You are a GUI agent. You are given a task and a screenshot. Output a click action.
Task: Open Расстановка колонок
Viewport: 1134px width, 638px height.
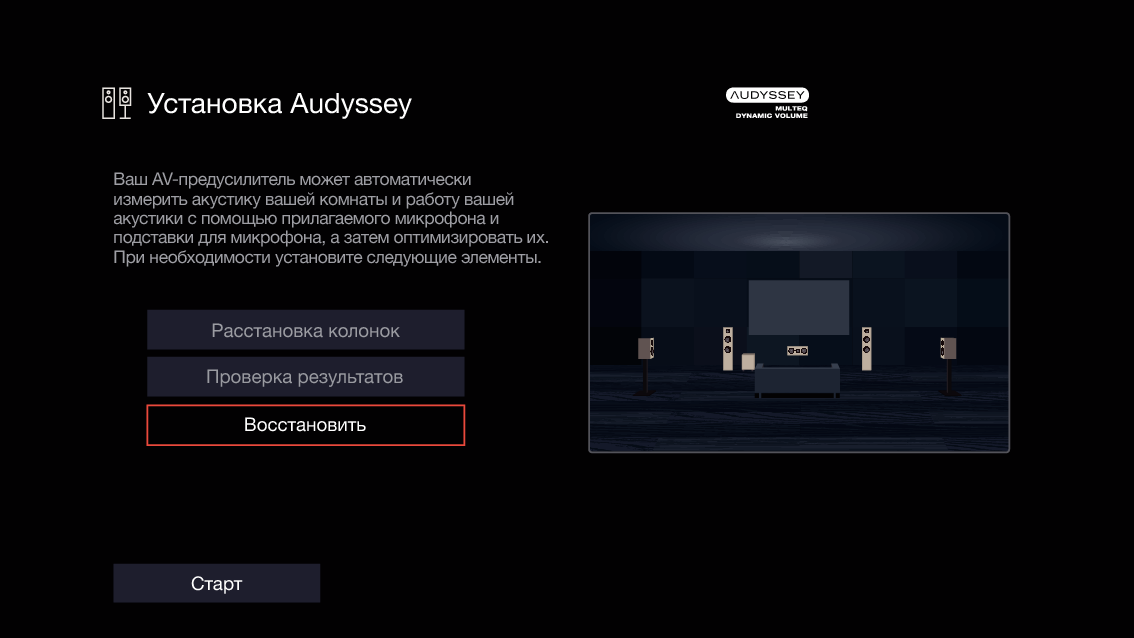point(305,329)
